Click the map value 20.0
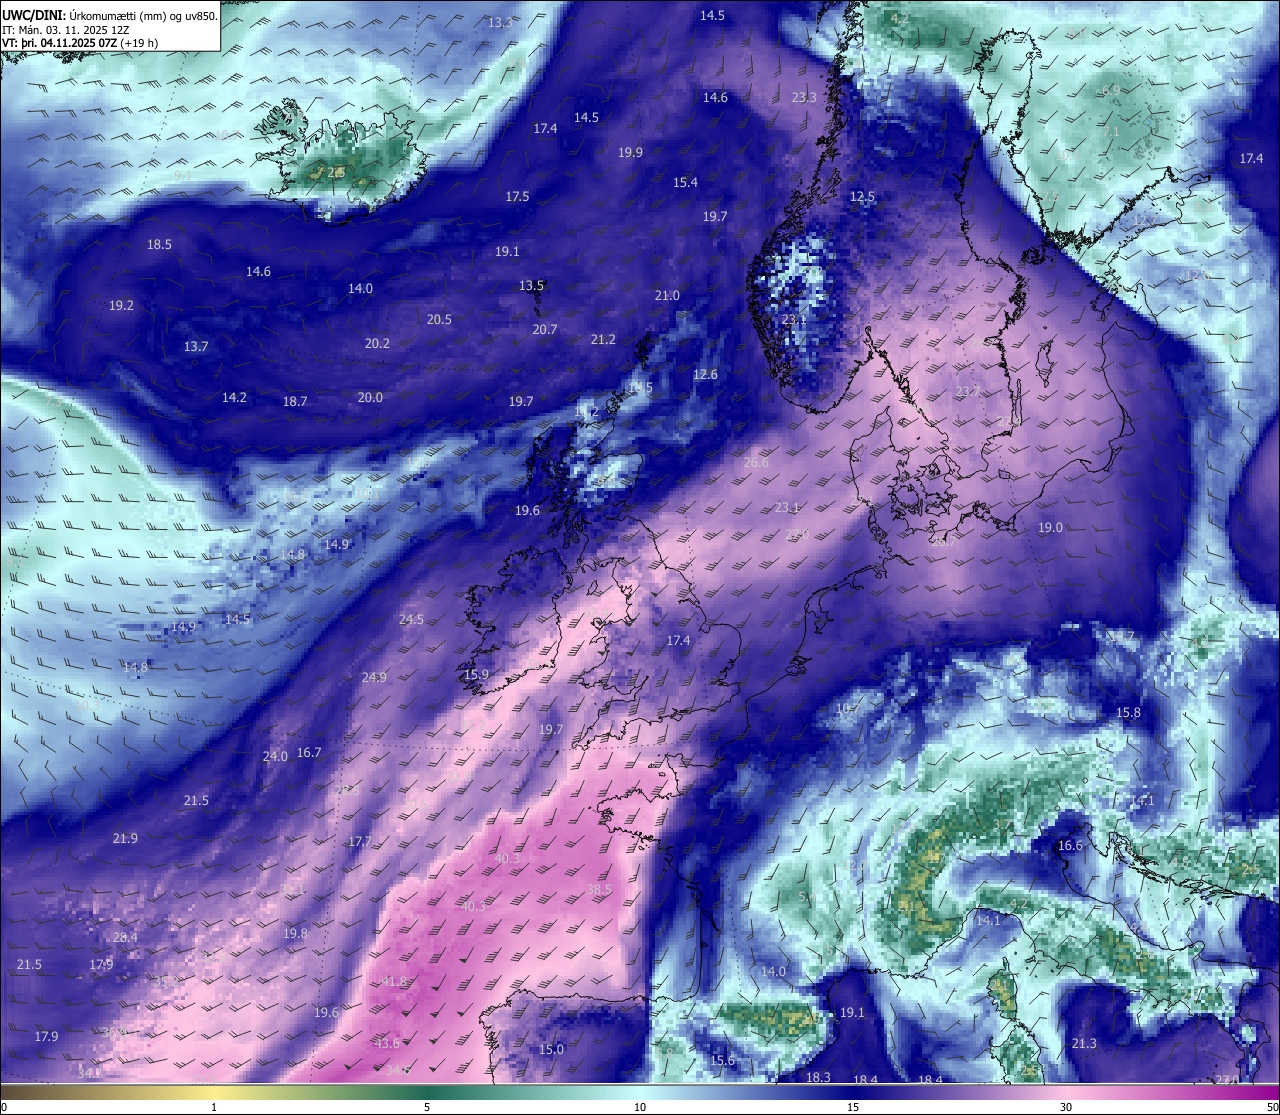Viewport: 1280px width, 1115px height. (370, 398)
